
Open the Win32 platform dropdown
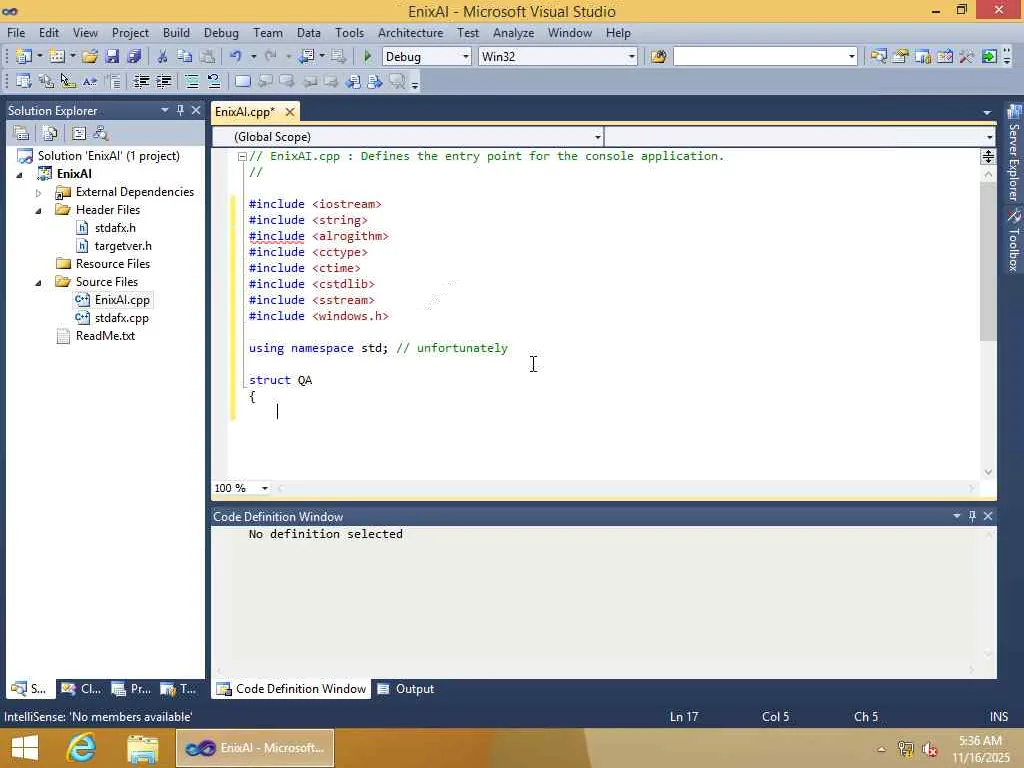(631, 57)
